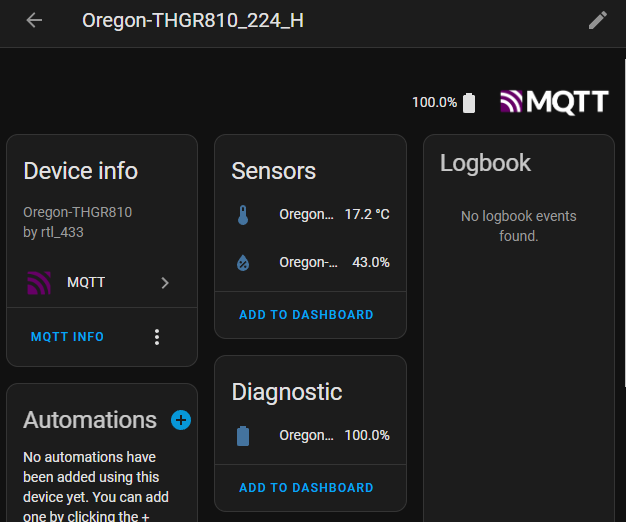
Task: Expand the MQTT integration chevron
Action: (x=165, y=283)
